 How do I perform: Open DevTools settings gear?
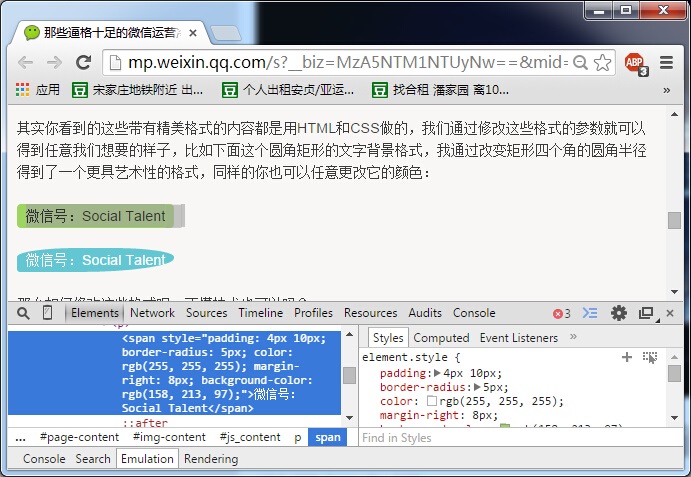click(x=619, y=313)
